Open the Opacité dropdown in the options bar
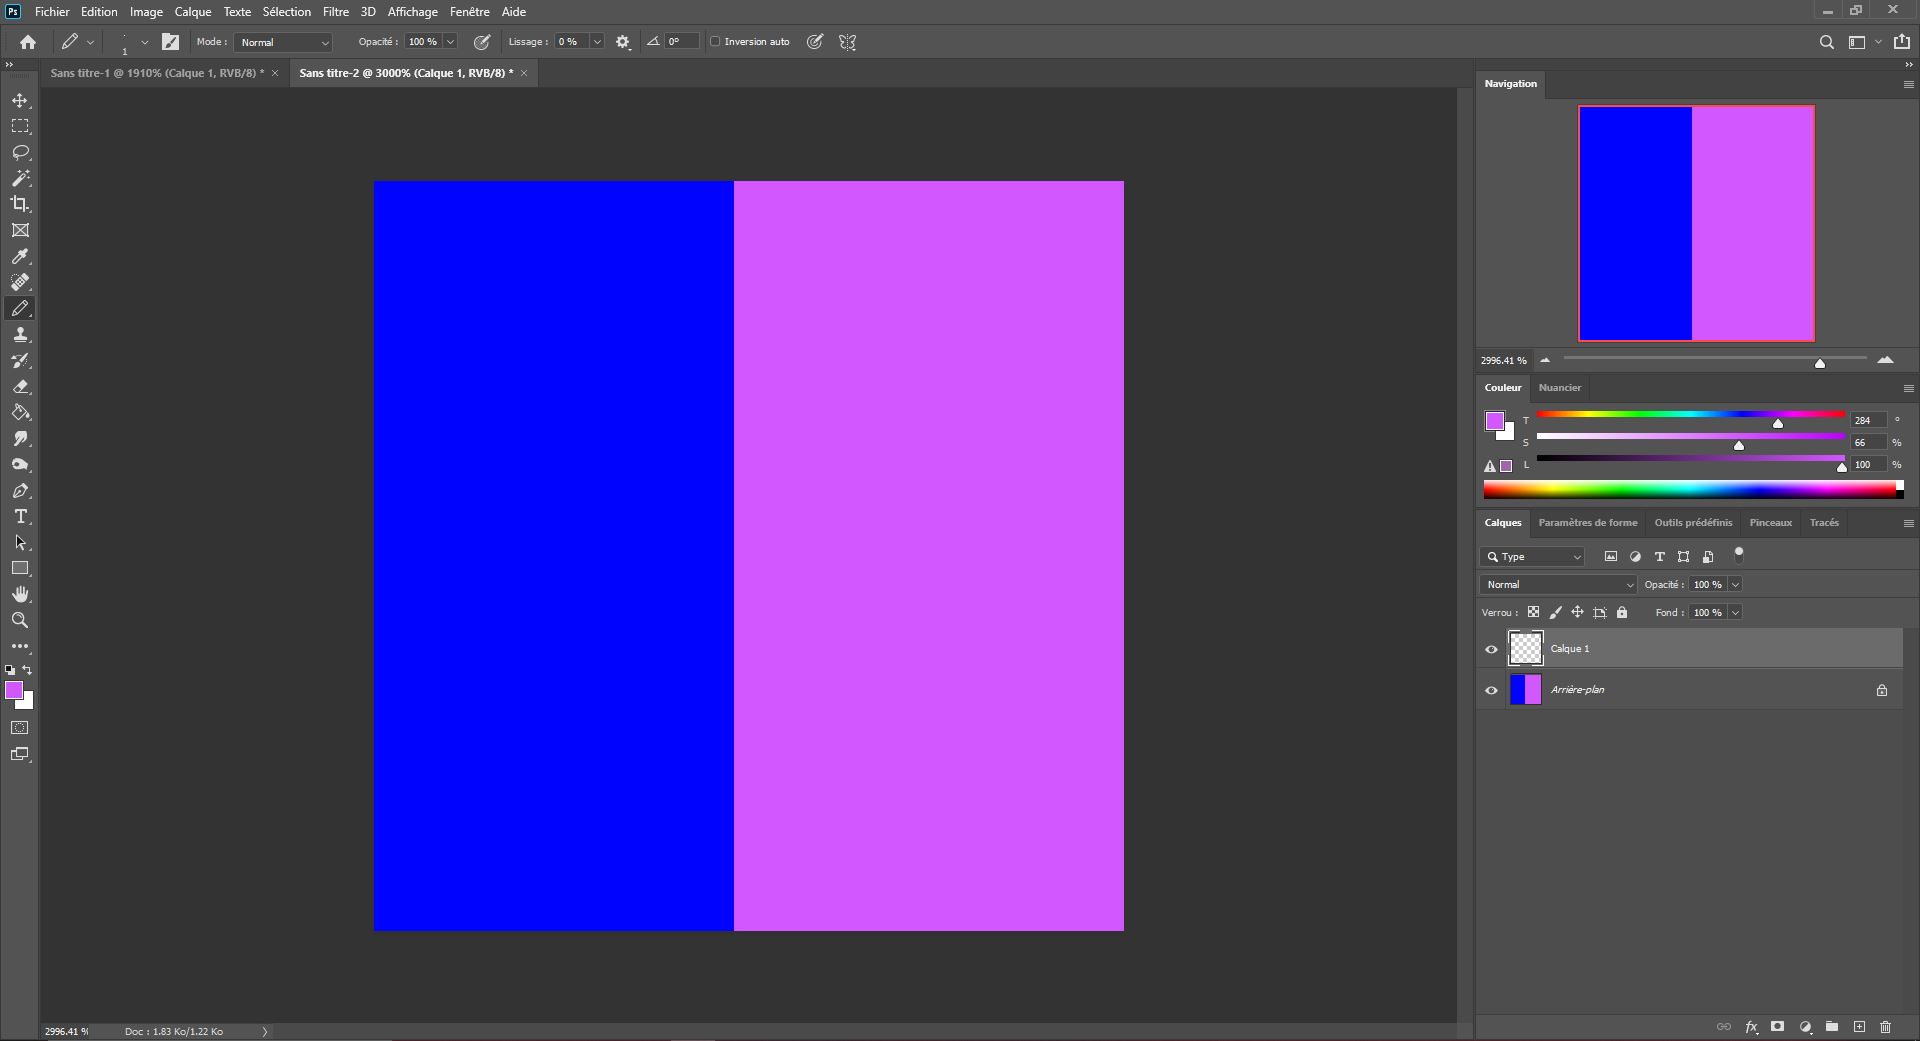This screenshot has height=1041, width=1920. tap(449, 42)
